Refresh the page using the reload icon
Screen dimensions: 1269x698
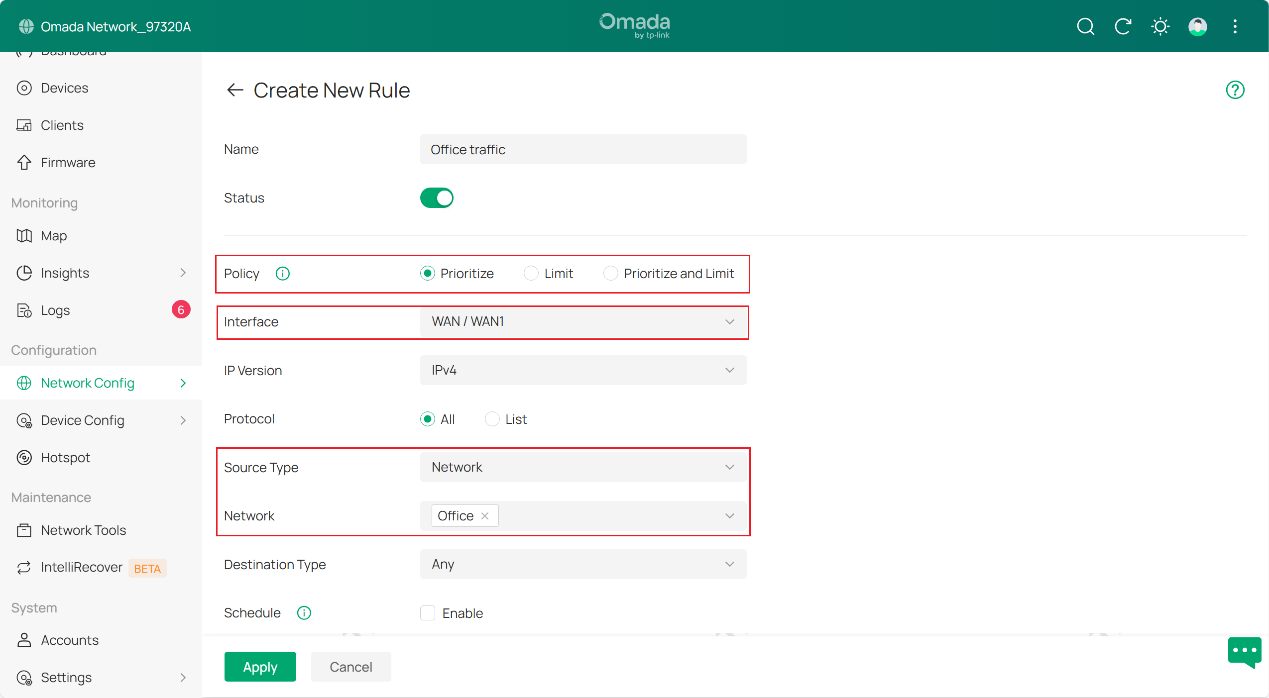pos(1122,26)
